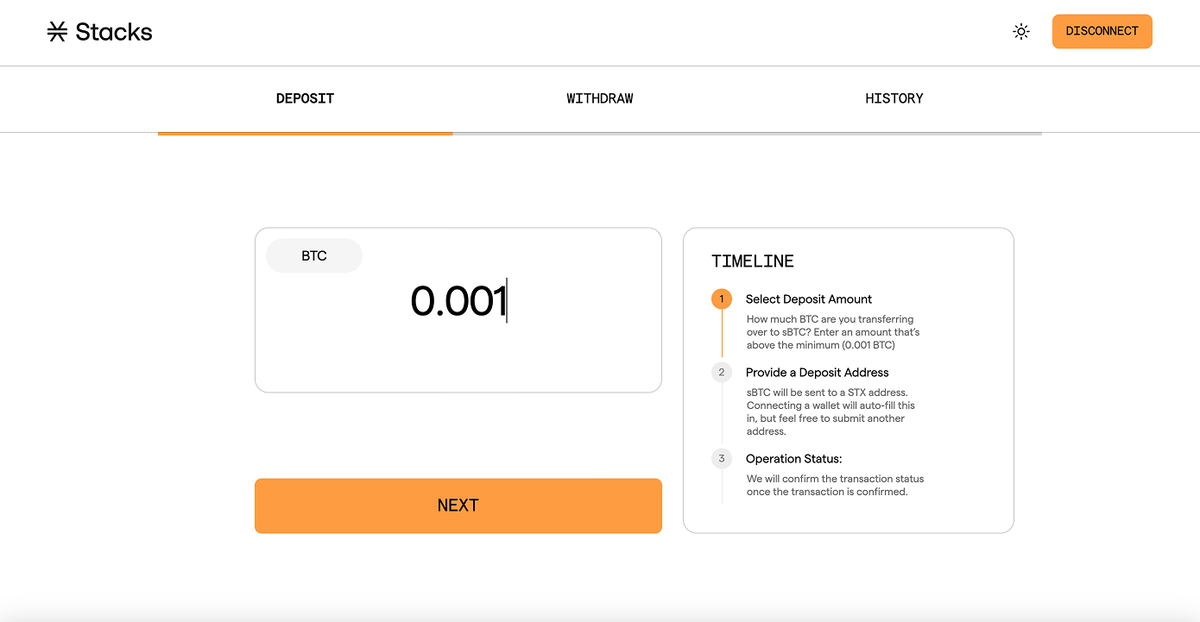Click the minimum 0.001 BTC description text
Screen dimensions: 1200x622
832,332
